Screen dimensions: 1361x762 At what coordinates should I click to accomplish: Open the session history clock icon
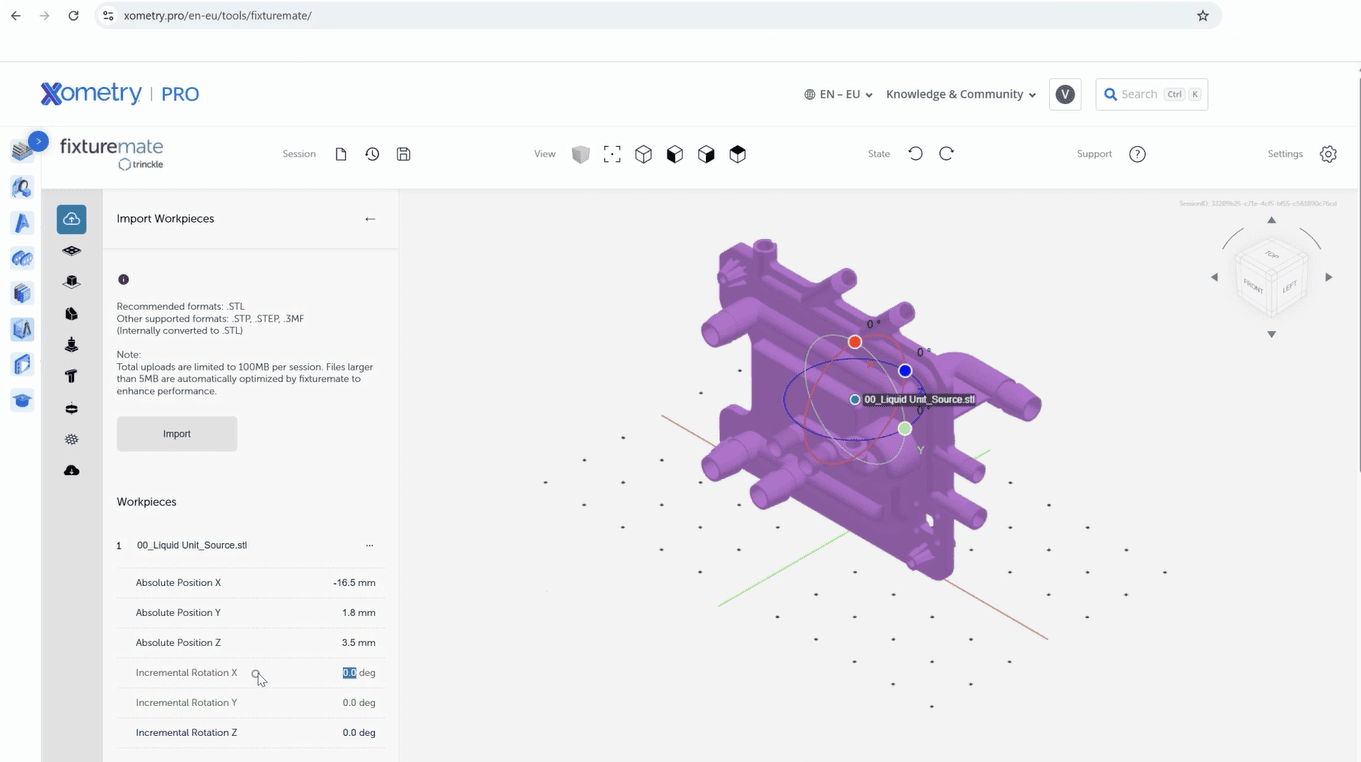click(x=372, y=154)
